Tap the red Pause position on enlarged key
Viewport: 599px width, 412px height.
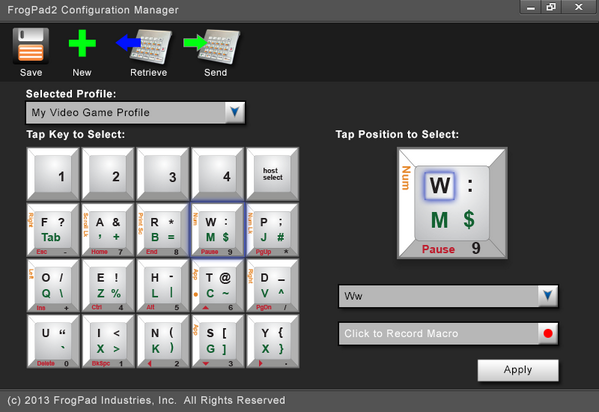point(438,249)
